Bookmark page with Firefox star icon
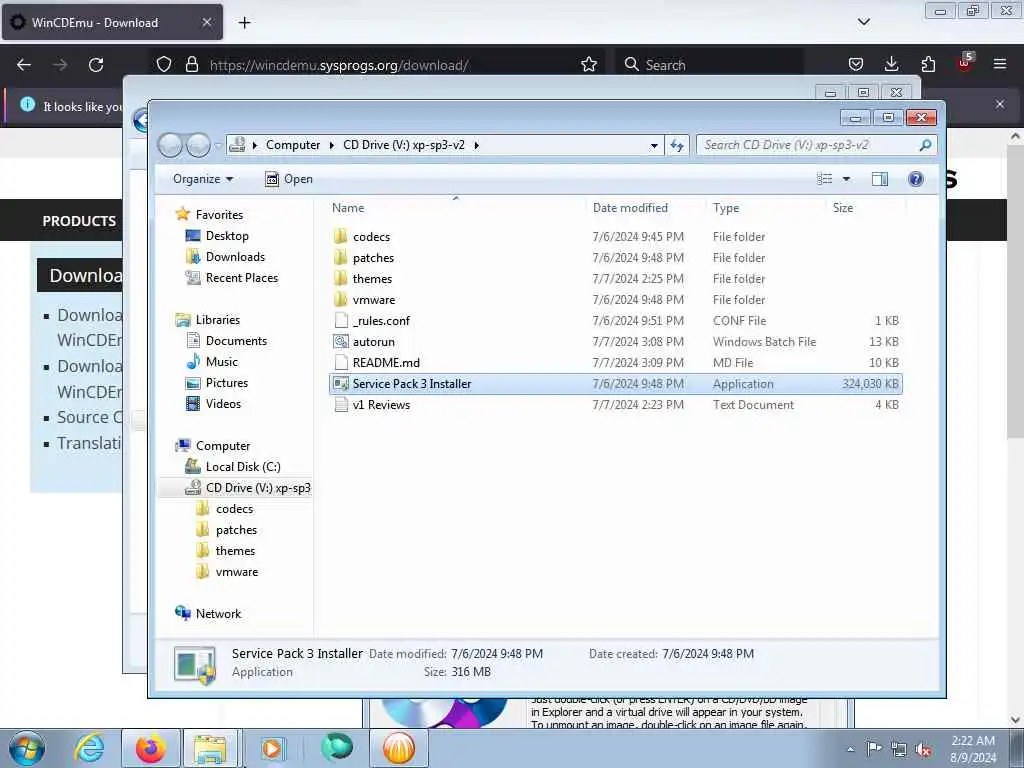The image size is (1024, 768). (588, 65)
